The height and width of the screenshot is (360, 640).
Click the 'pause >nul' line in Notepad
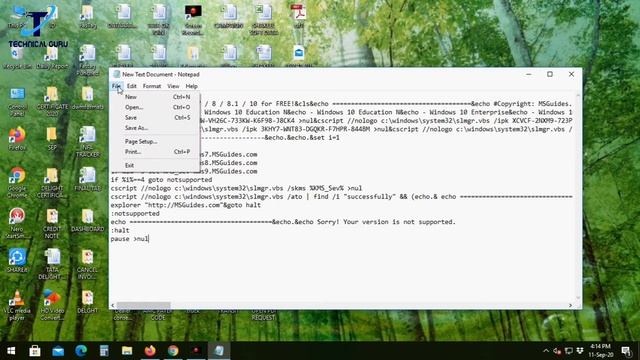(x=129, y=239)
